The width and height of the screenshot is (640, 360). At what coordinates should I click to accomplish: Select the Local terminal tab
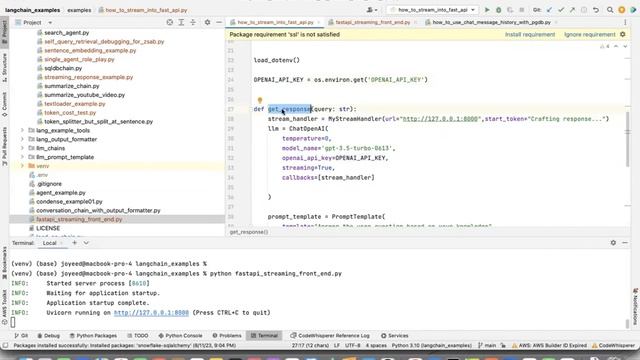(x=49, y=243)
